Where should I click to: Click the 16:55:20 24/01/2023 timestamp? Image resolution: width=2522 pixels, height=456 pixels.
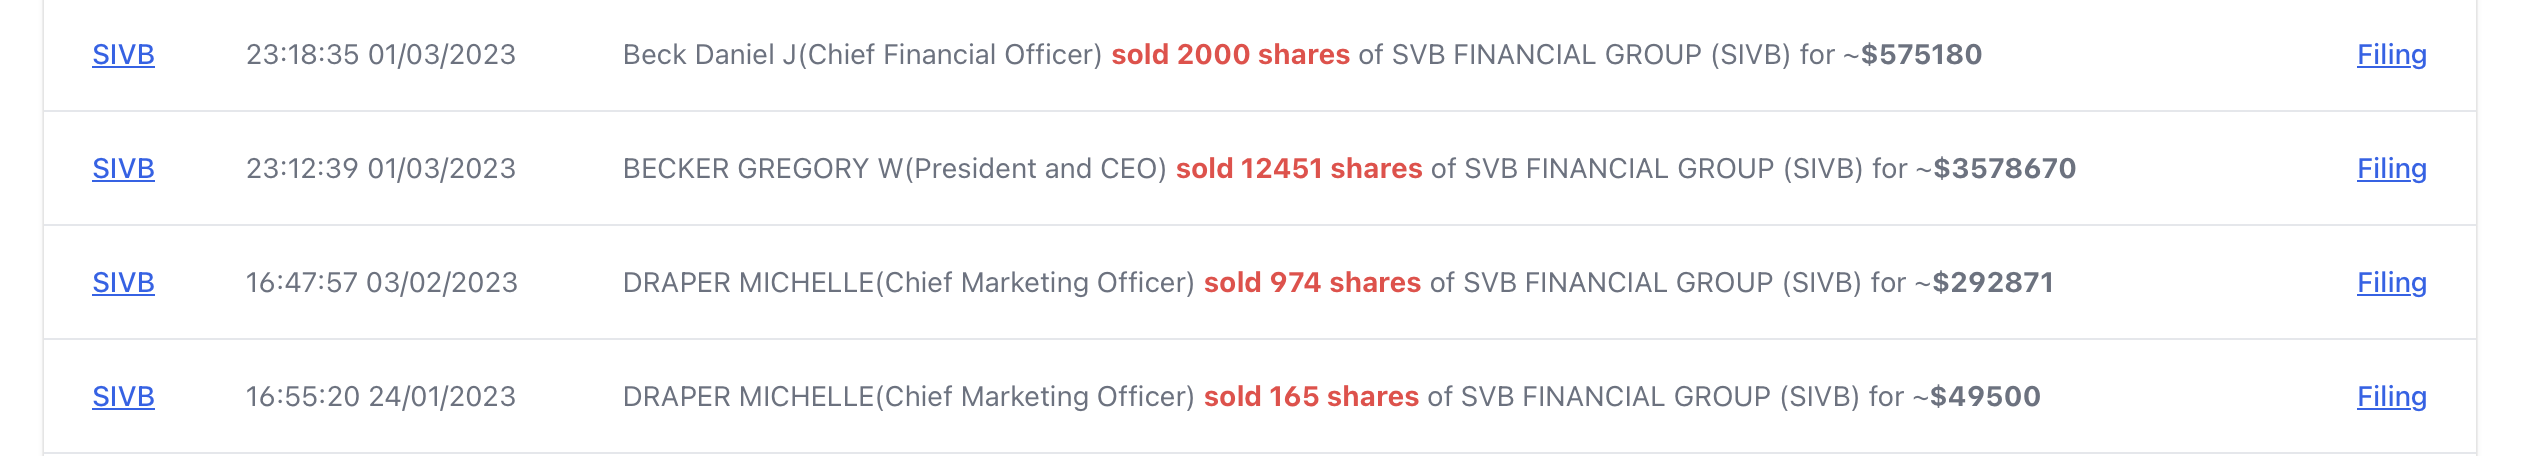click(381, 397)
